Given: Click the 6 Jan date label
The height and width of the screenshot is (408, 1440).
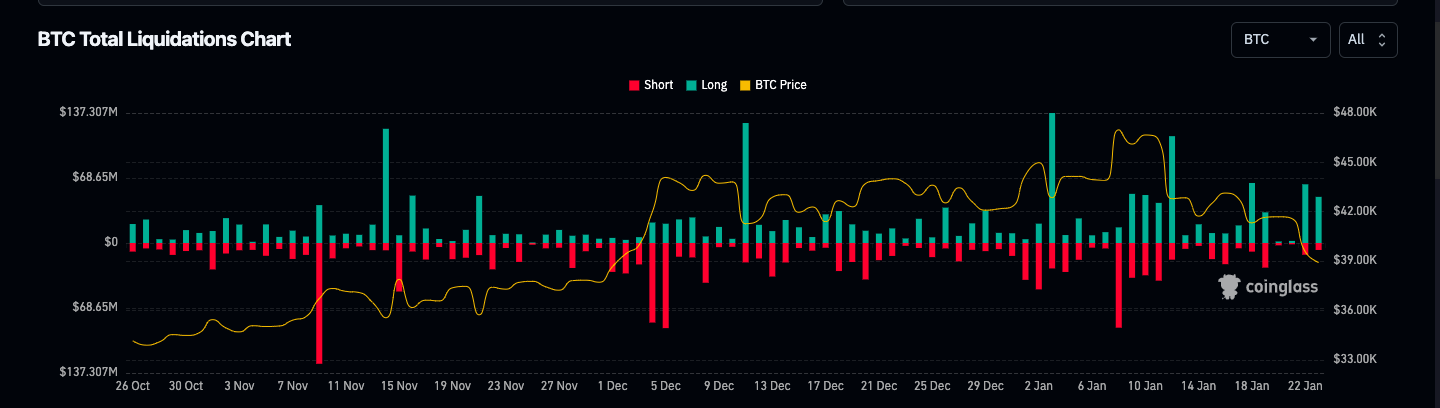Looking at the screenshot, I should click(x=1092, y=385).
